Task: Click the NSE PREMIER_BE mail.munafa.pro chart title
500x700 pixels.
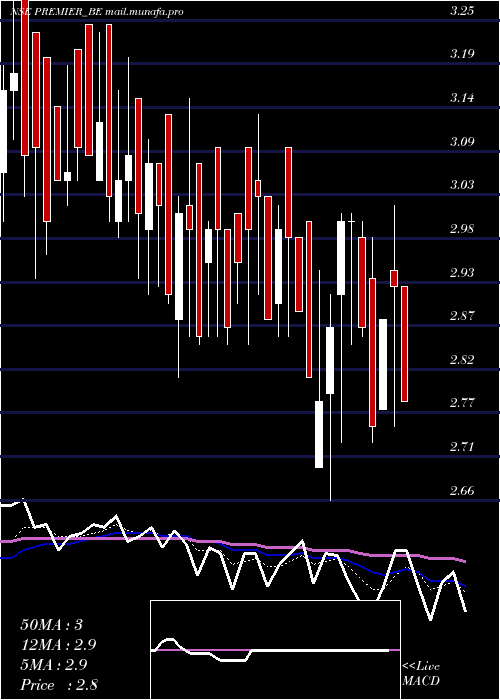Action: pos(97,12)
